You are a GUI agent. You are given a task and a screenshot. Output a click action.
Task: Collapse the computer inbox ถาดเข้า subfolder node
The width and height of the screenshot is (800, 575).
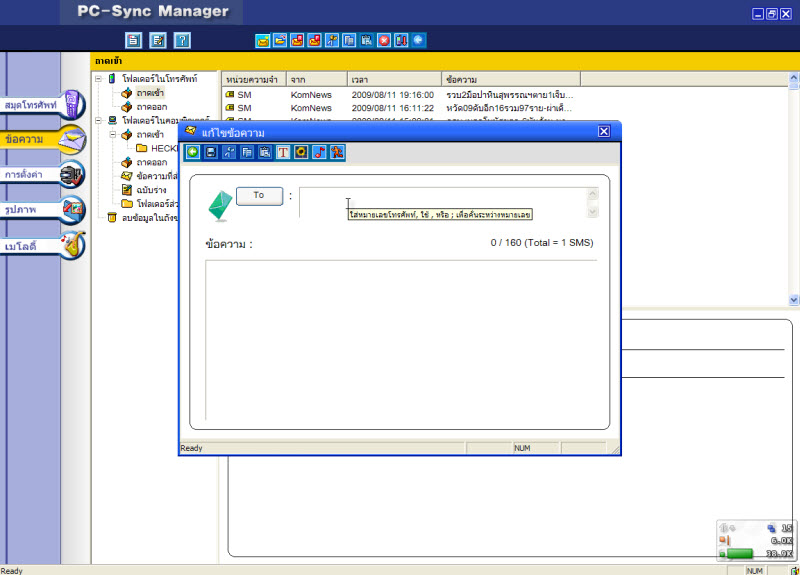(x=113, y=135)
